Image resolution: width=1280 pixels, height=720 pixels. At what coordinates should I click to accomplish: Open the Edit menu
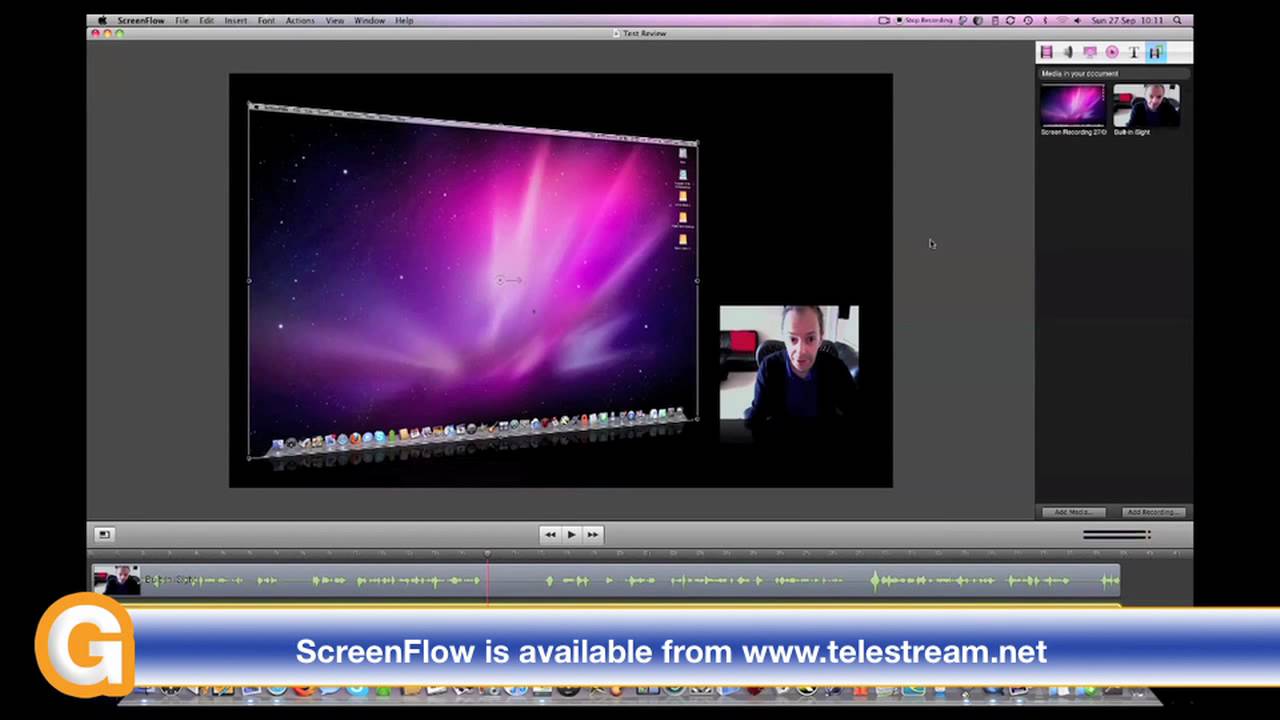click(206, 20)
